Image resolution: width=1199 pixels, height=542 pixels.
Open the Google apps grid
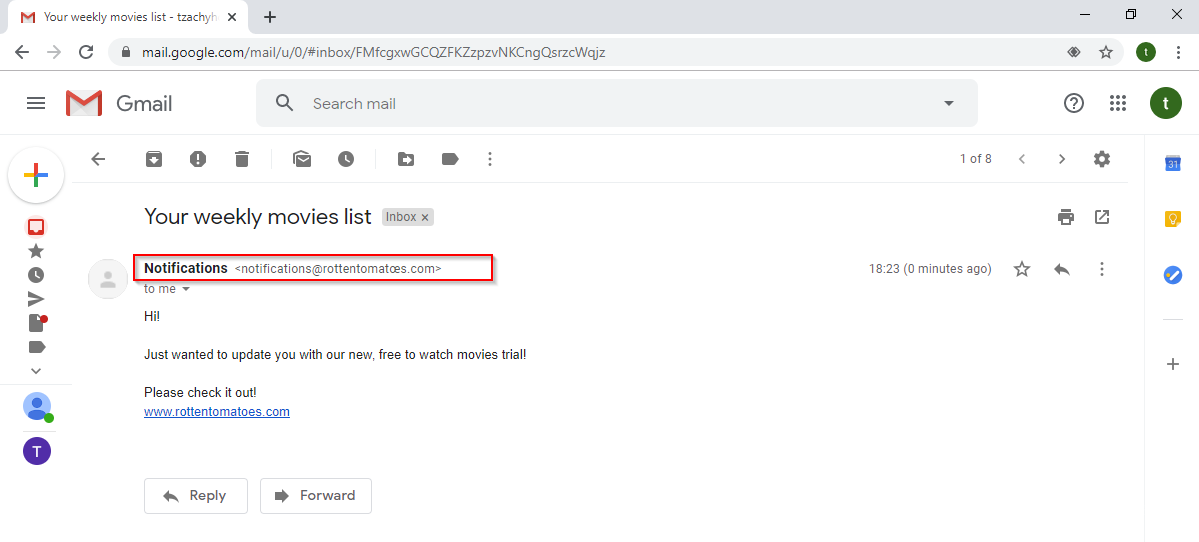(x=1118, y=103)
